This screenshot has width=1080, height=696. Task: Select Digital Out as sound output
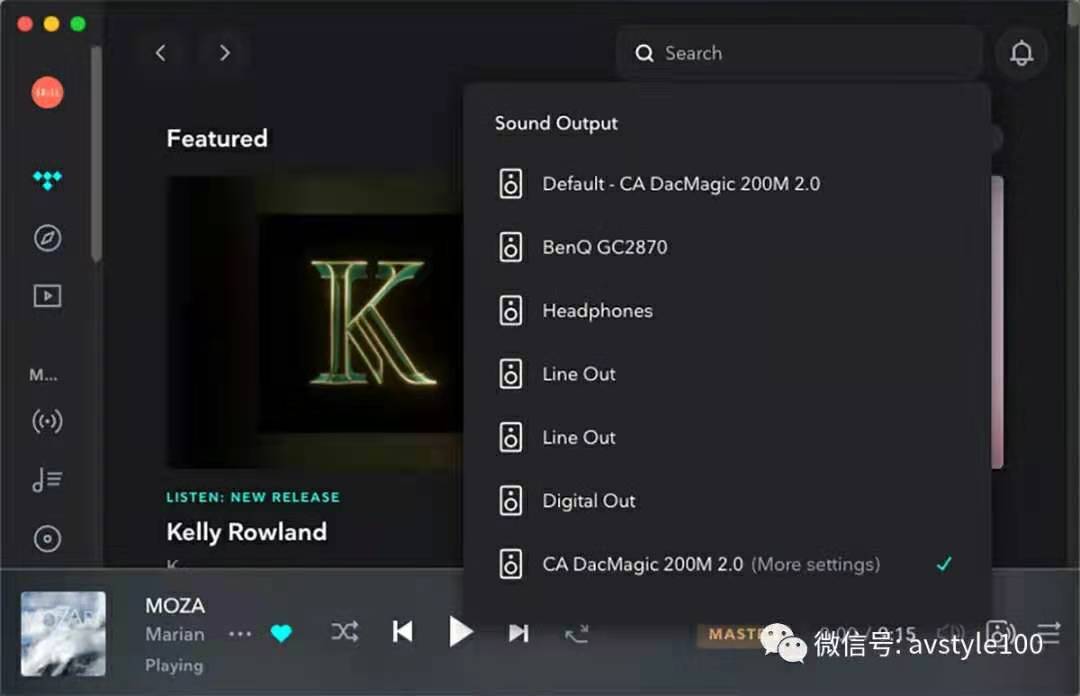tap(727, 501)
